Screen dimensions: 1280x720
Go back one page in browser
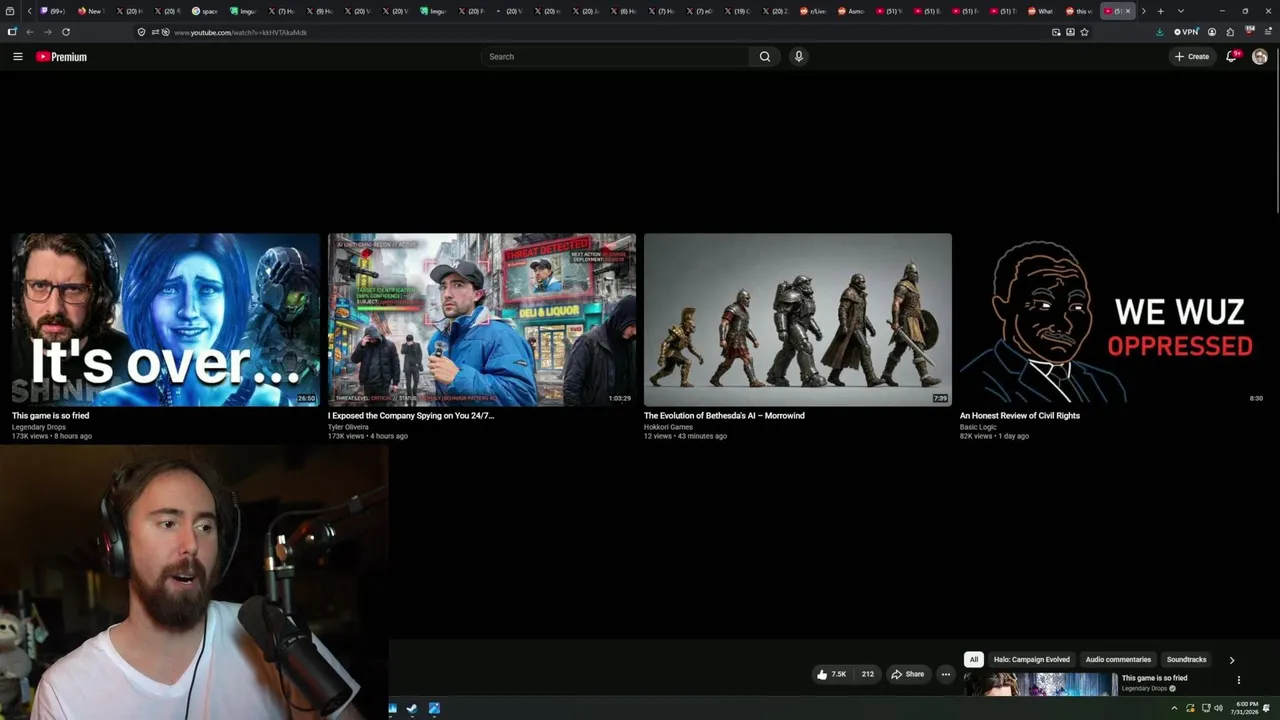pyautogui.click(x=30, y=32)
